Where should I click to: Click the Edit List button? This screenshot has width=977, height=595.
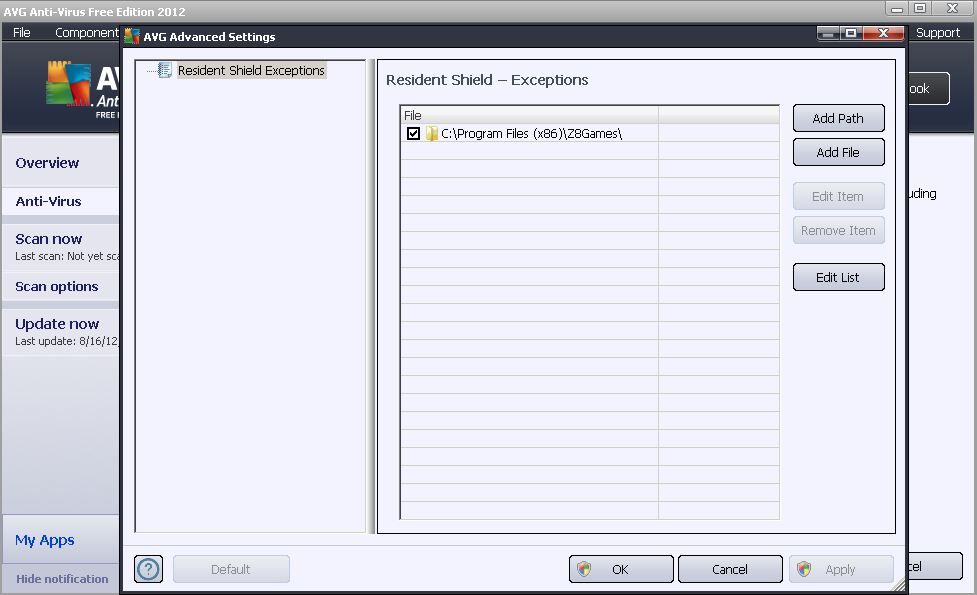pyautogui.click(x=838, y=277)
